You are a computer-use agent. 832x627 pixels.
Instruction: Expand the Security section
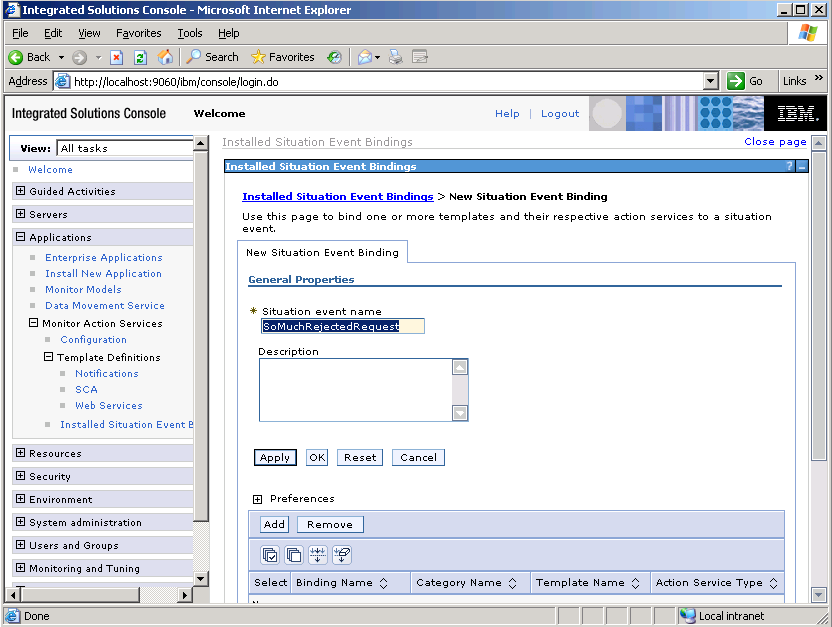[20, 476]
